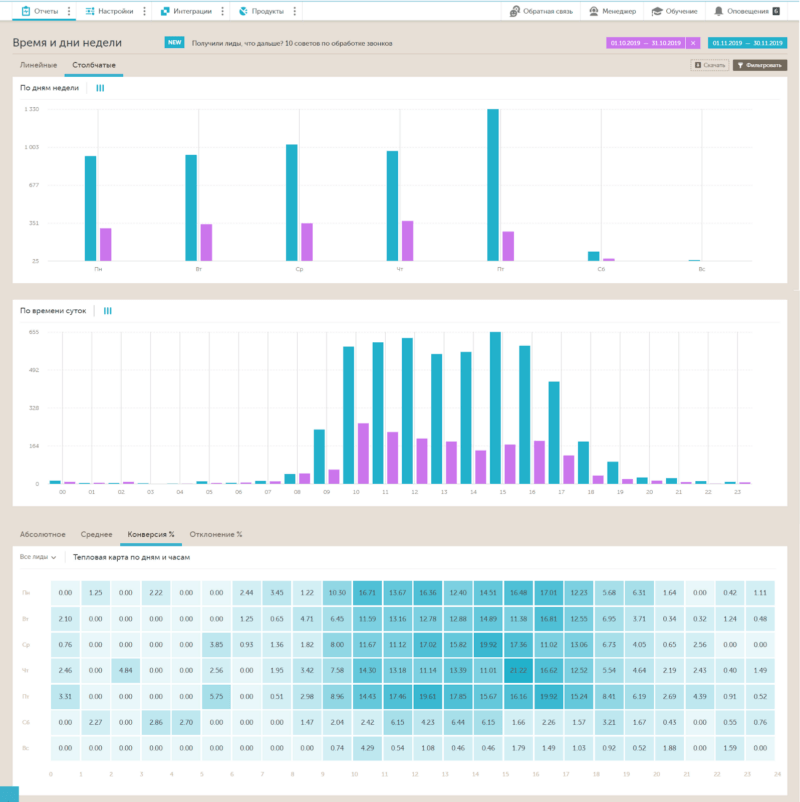Image resolution: width=800 pixels, height=802 pixels.
Task: Click the Фильтровать button
Action: [760, 65]
